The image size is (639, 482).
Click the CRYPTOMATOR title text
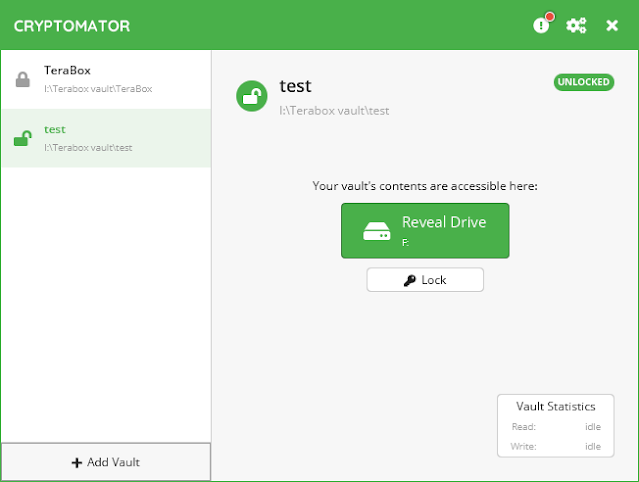[72, 26]
